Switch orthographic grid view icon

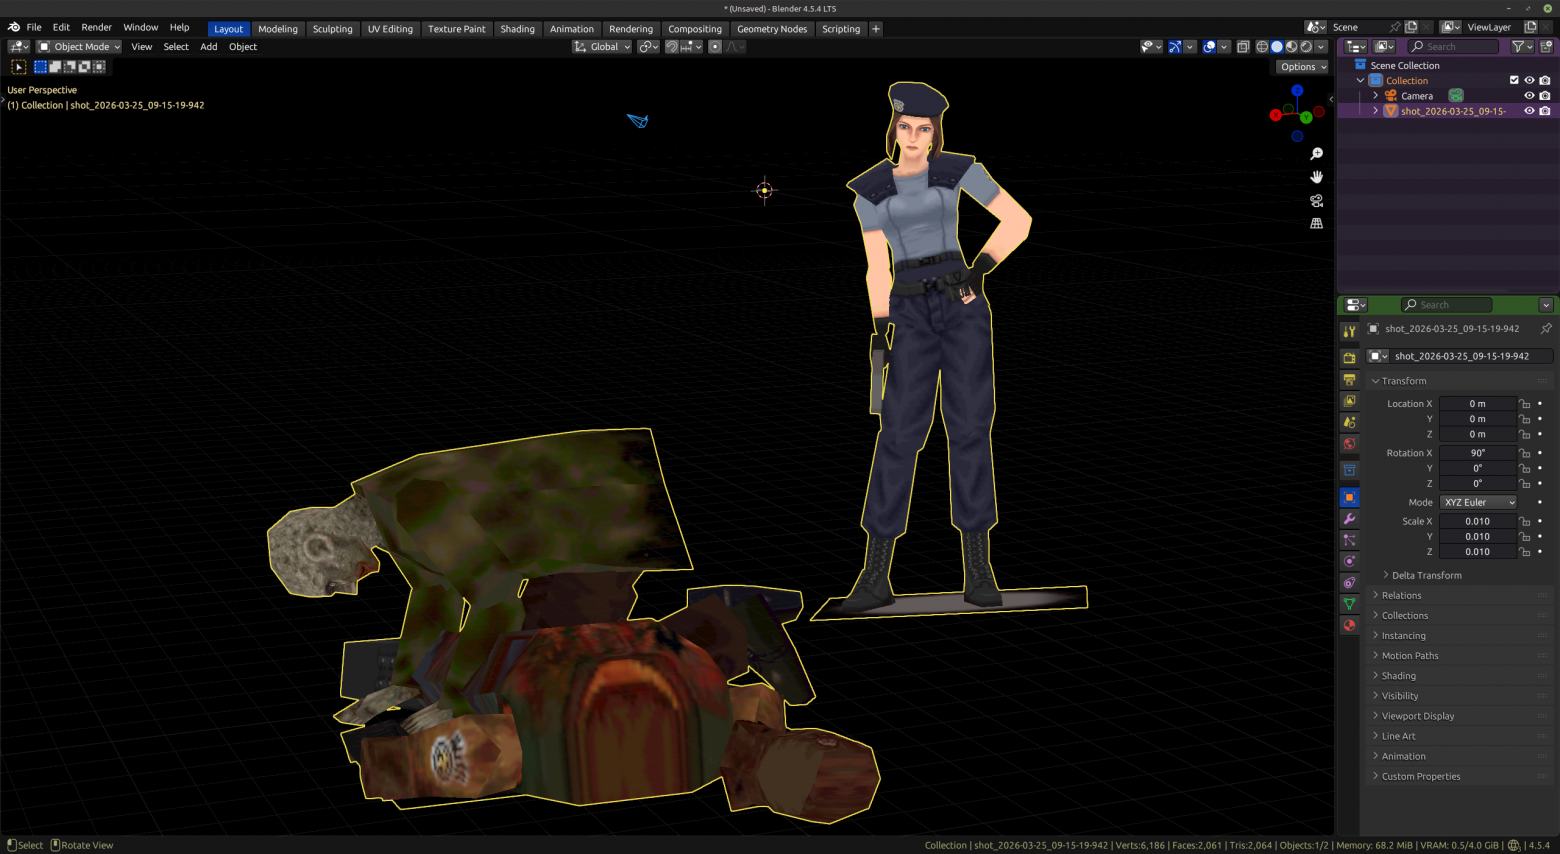tap(1316, 223)
